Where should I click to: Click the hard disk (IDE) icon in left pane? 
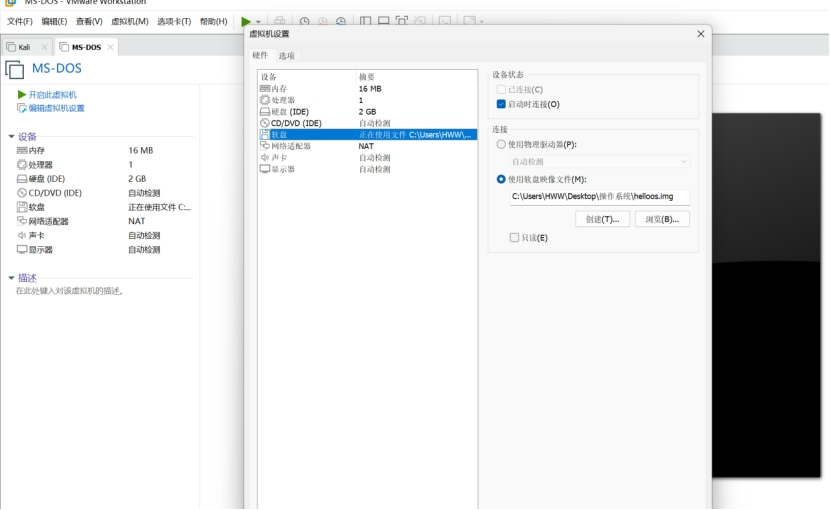point(22,179)
